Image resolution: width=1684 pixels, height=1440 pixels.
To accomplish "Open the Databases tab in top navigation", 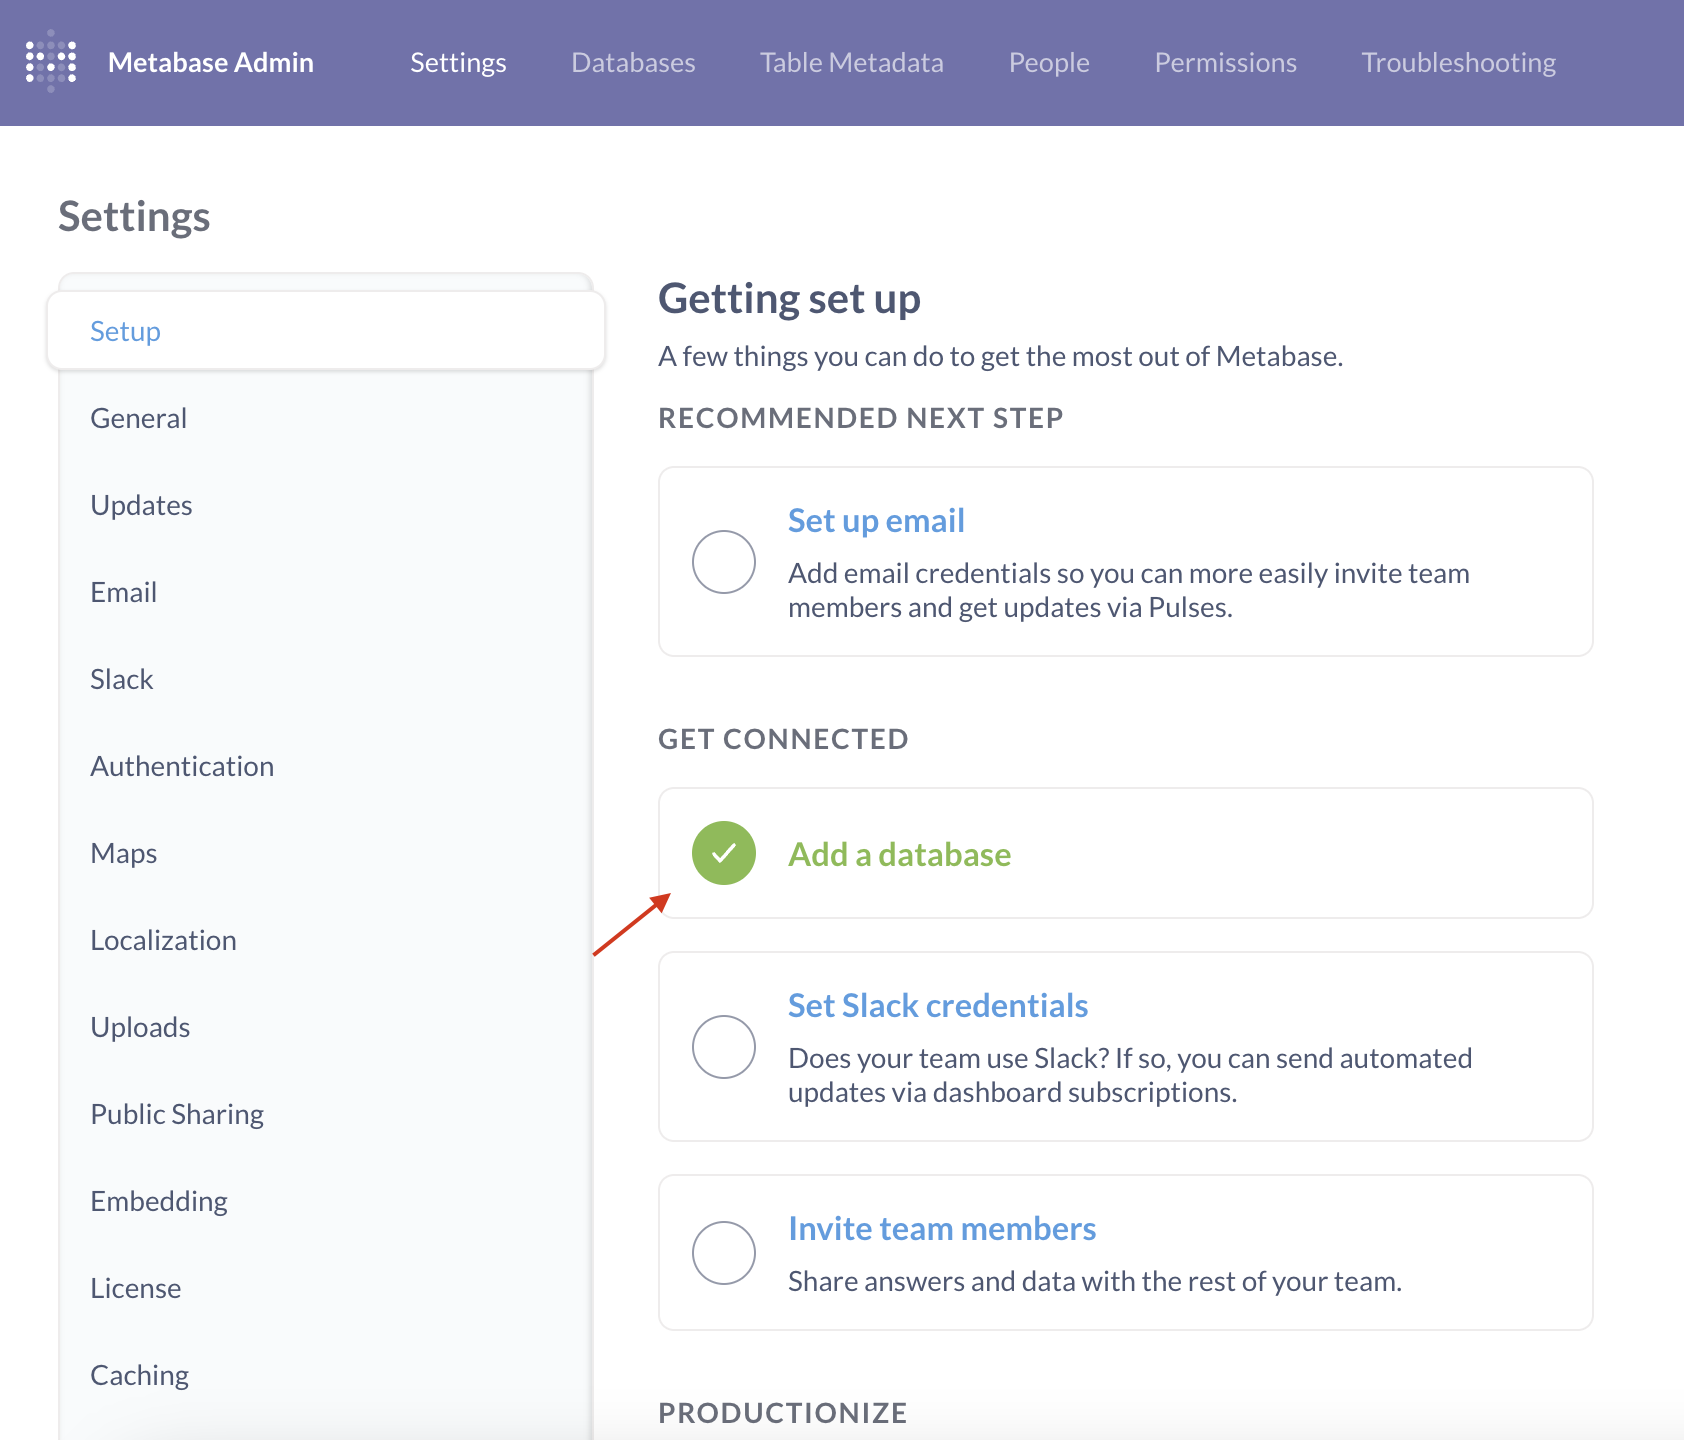I will (x=633, y=62).
